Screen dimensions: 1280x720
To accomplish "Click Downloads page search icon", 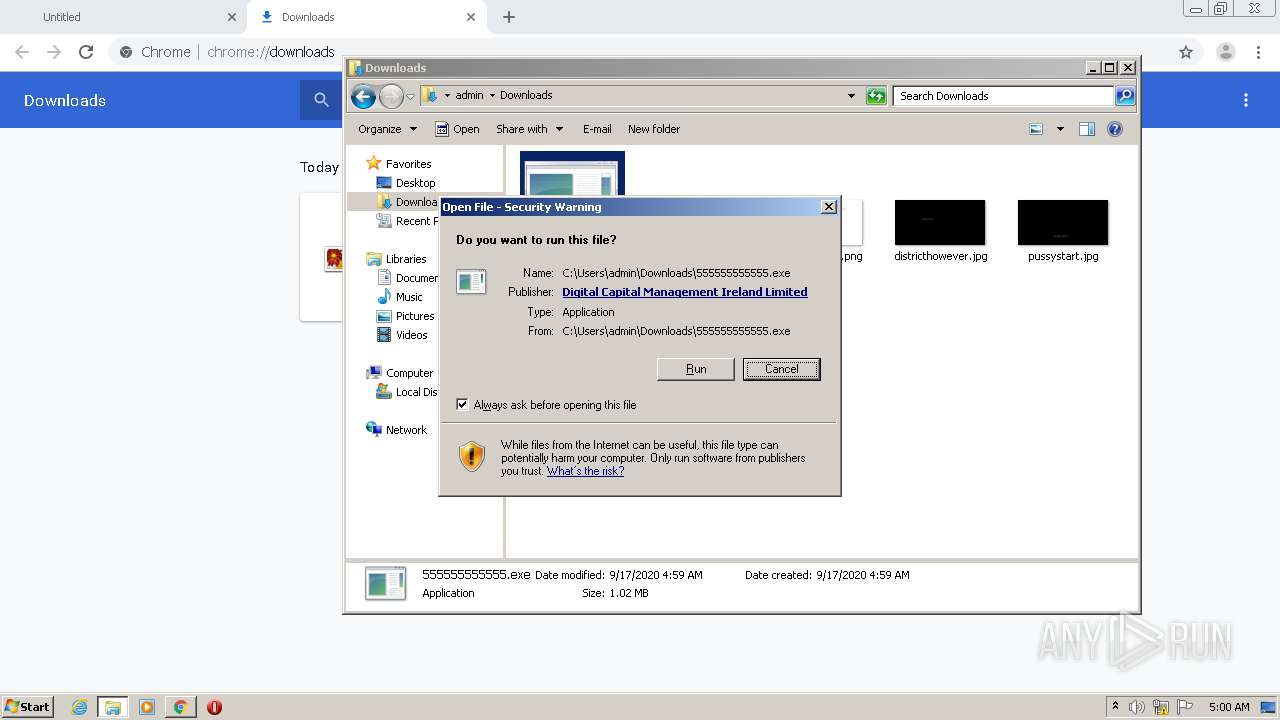I will pyautogui.click(x=321, y=100).
